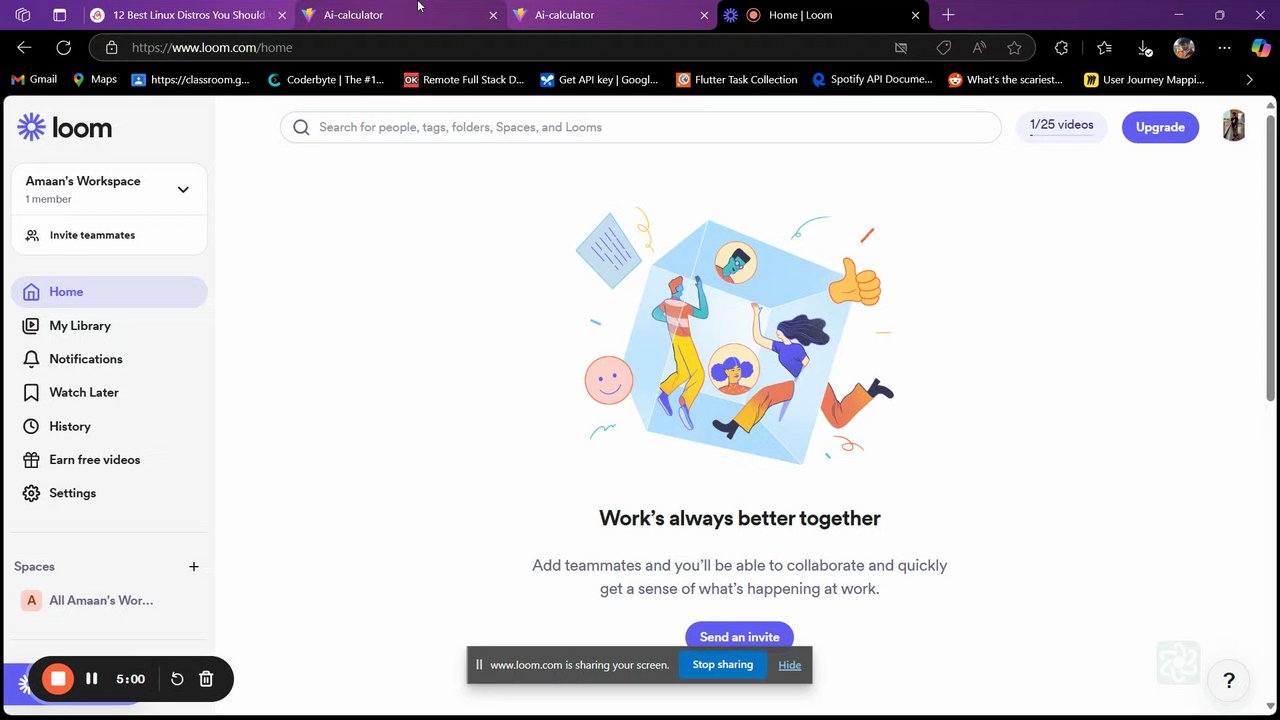Go back in the browser
The width and height of the screenshot is (1280, 720).
pyautogui.click(x=25, y=47)
